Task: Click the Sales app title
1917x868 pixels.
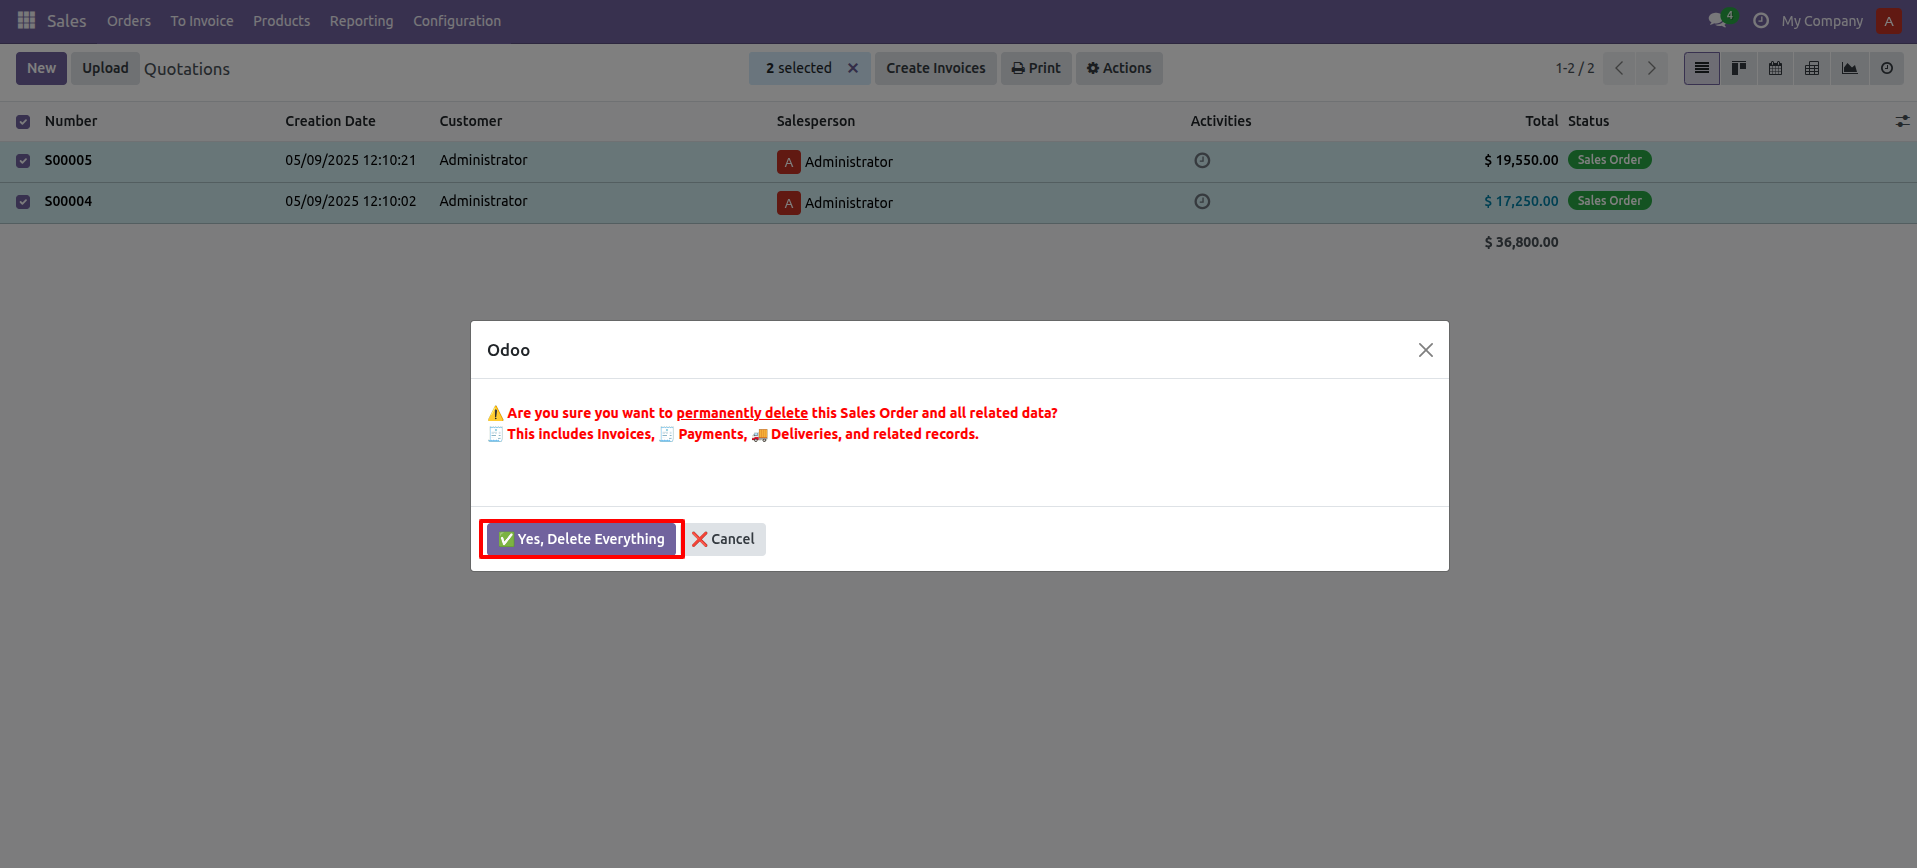Action: pos(67,21)
